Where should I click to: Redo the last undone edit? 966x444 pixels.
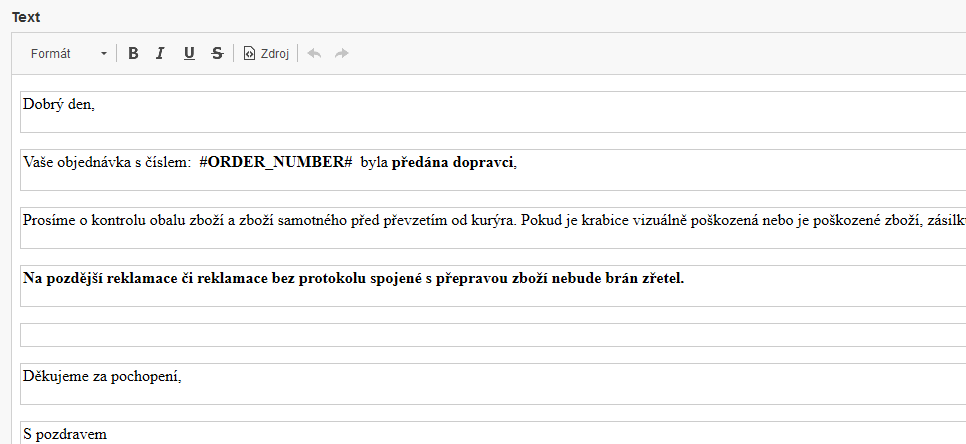(342, 54)
